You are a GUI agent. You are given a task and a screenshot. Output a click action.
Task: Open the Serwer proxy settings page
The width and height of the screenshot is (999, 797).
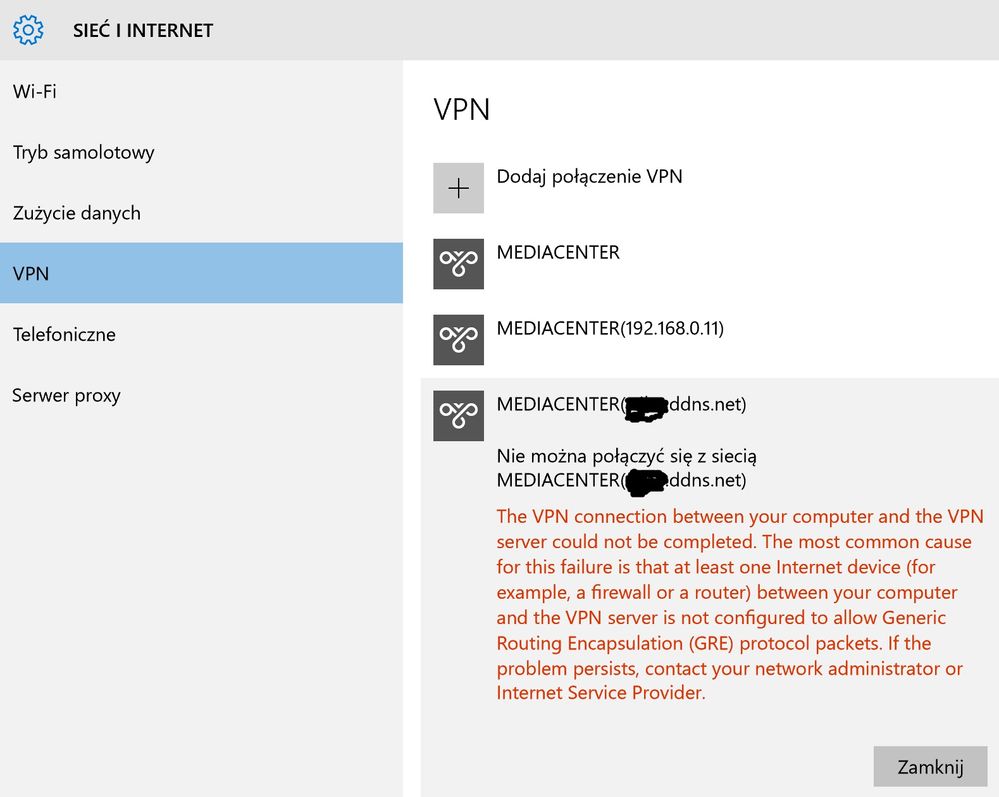tap(66, 395)
